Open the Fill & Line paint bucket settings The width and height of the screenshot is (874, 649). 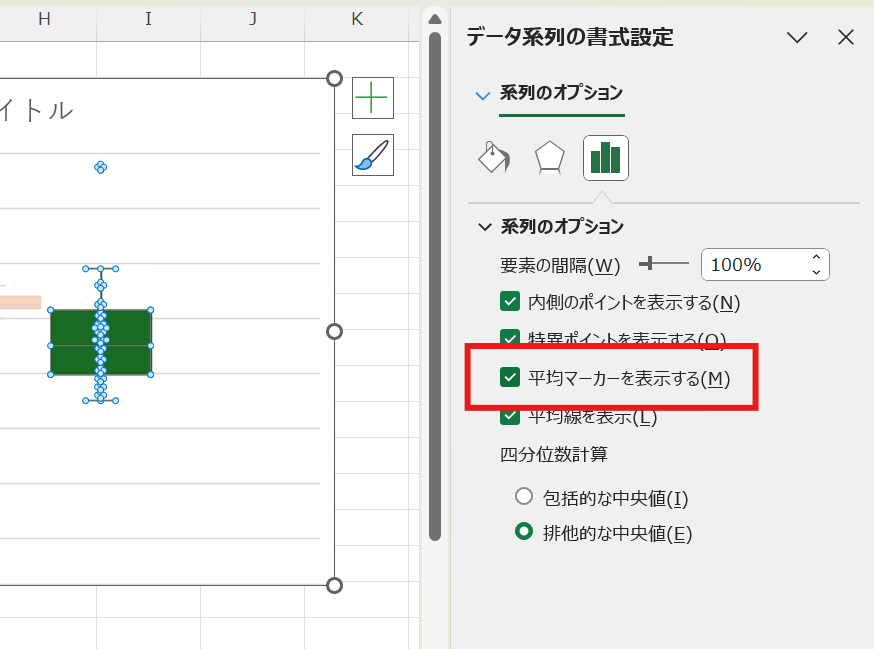pos(493,157)
